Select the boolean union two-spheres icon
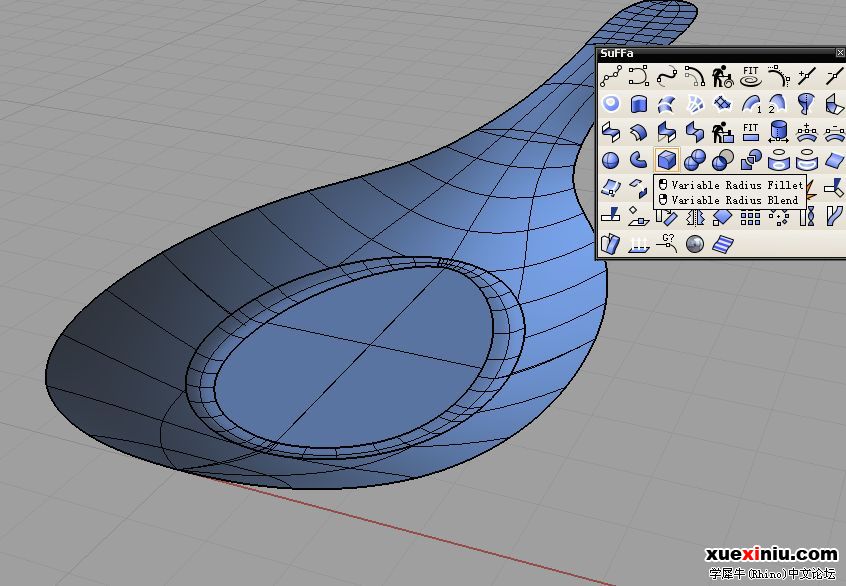The height and width of the screenshot is (586, 846). click(x=695, y=160)
